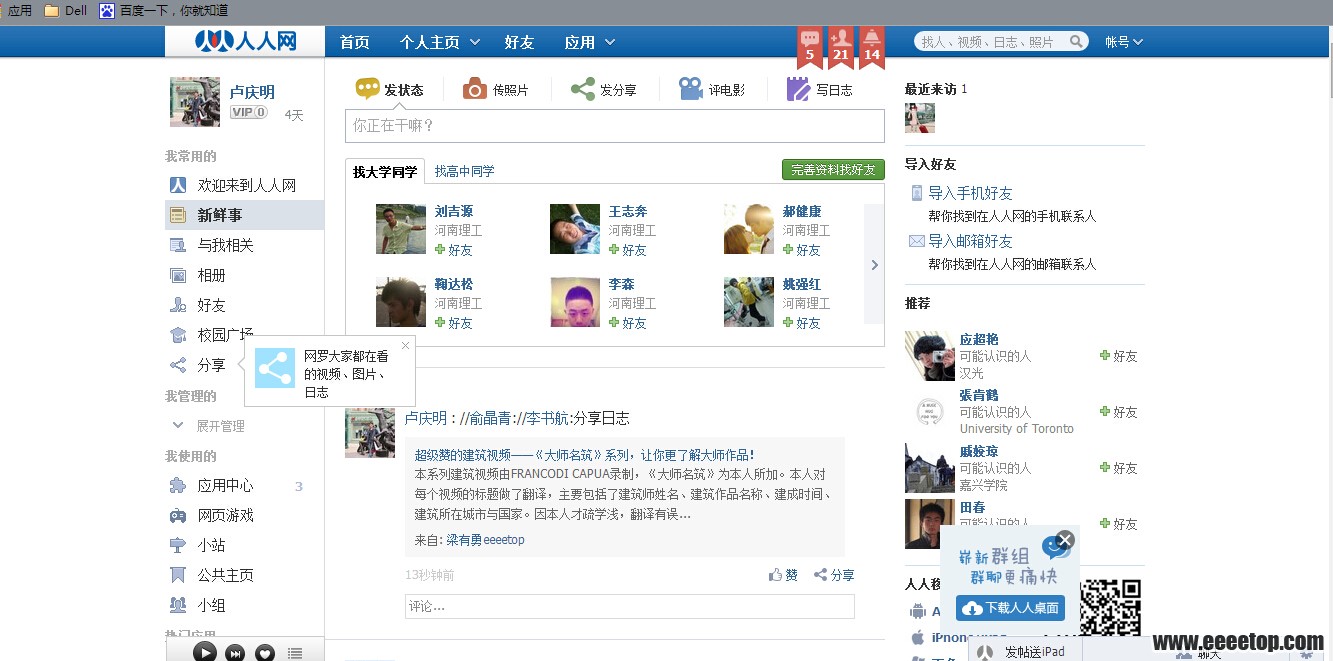Image resolution: width=1333 pixels, height=661 pixels.
Task: Click 评电影 movie review icon
Action: click(690, 89)
